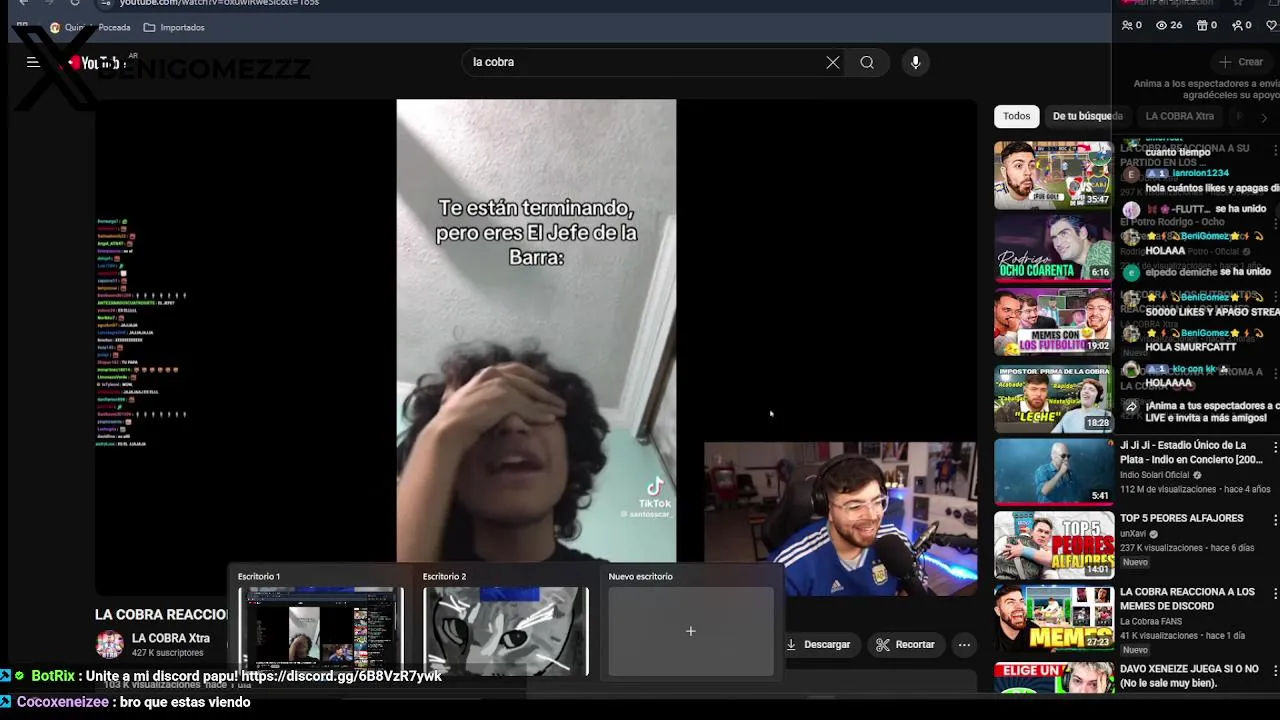Open the 'Ji Ji Ji - Estadio Único' title
Image resolution: width=1280 pixels, height=720 pixels.
pos(1192,452)
